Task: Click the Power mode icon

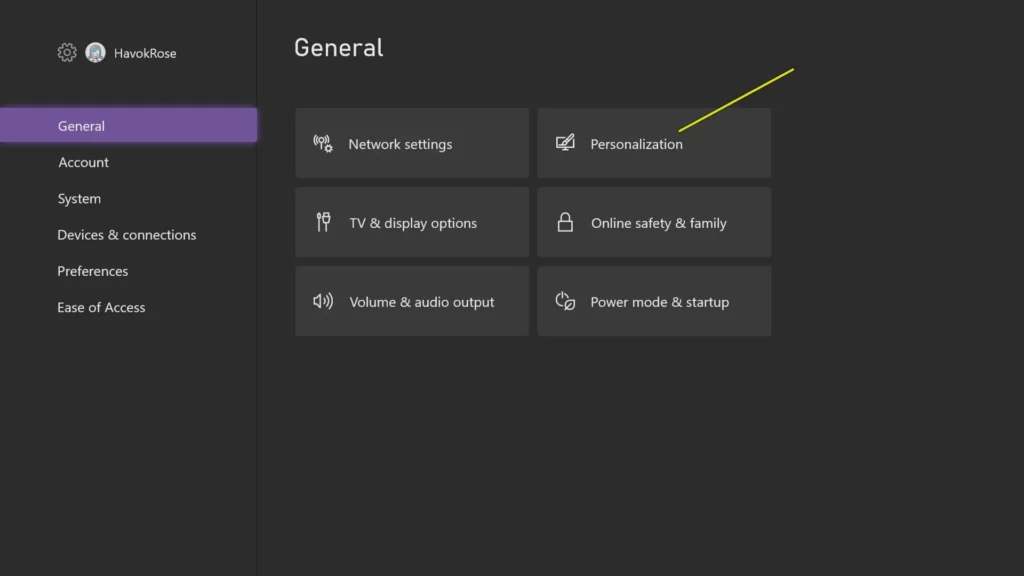Action: [x=565, y=301]
